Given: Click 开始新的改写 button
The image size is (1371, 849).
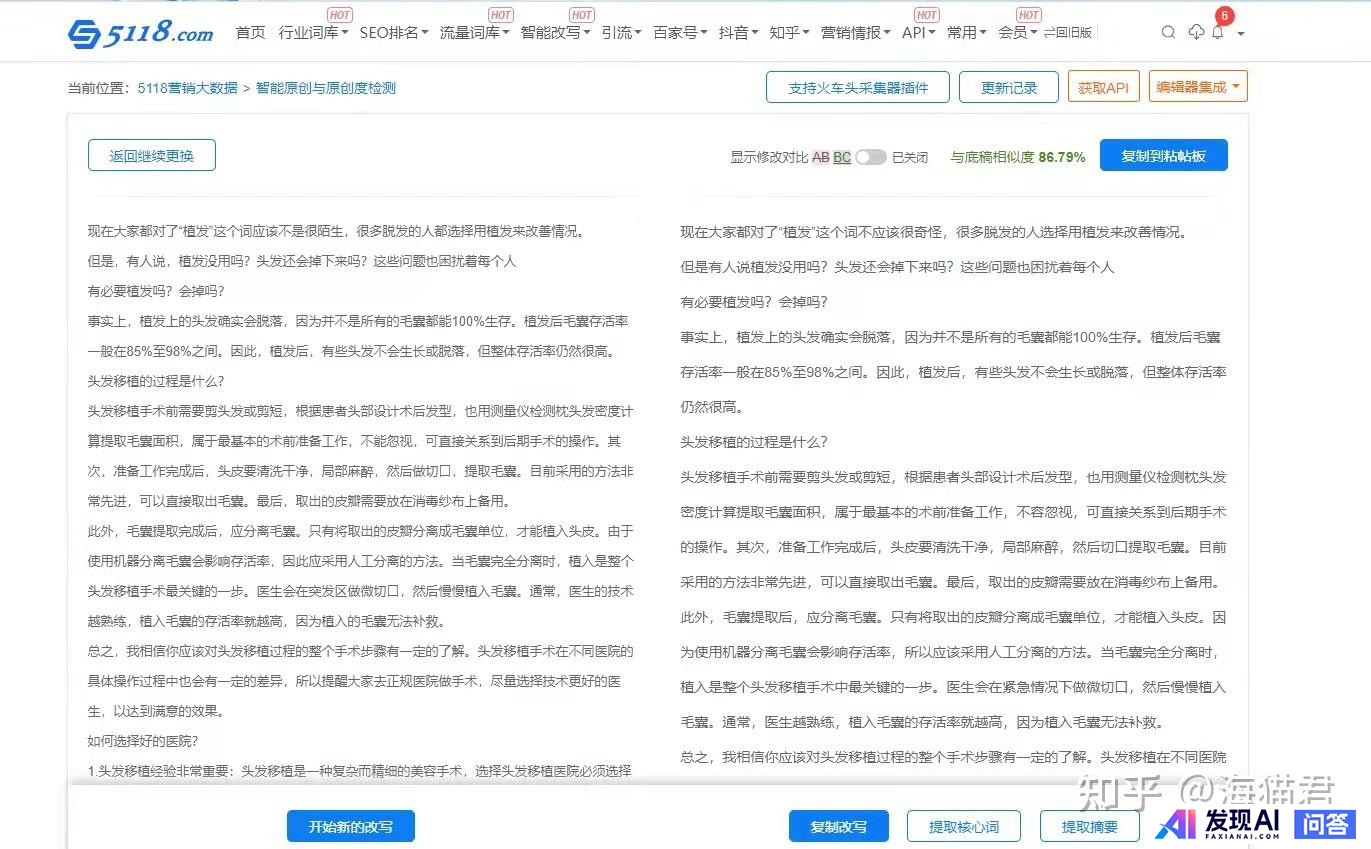Looking at the screenshot, I should [x=350, y=827].
